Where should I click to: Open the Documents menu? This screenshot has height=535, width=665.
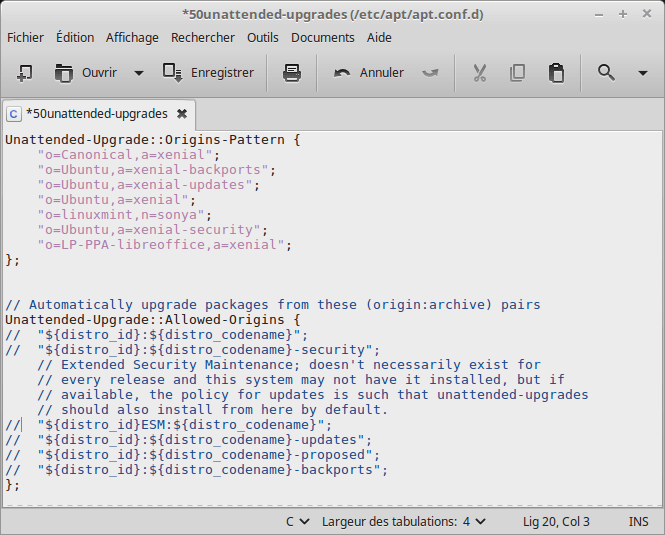tap(323, 37)
